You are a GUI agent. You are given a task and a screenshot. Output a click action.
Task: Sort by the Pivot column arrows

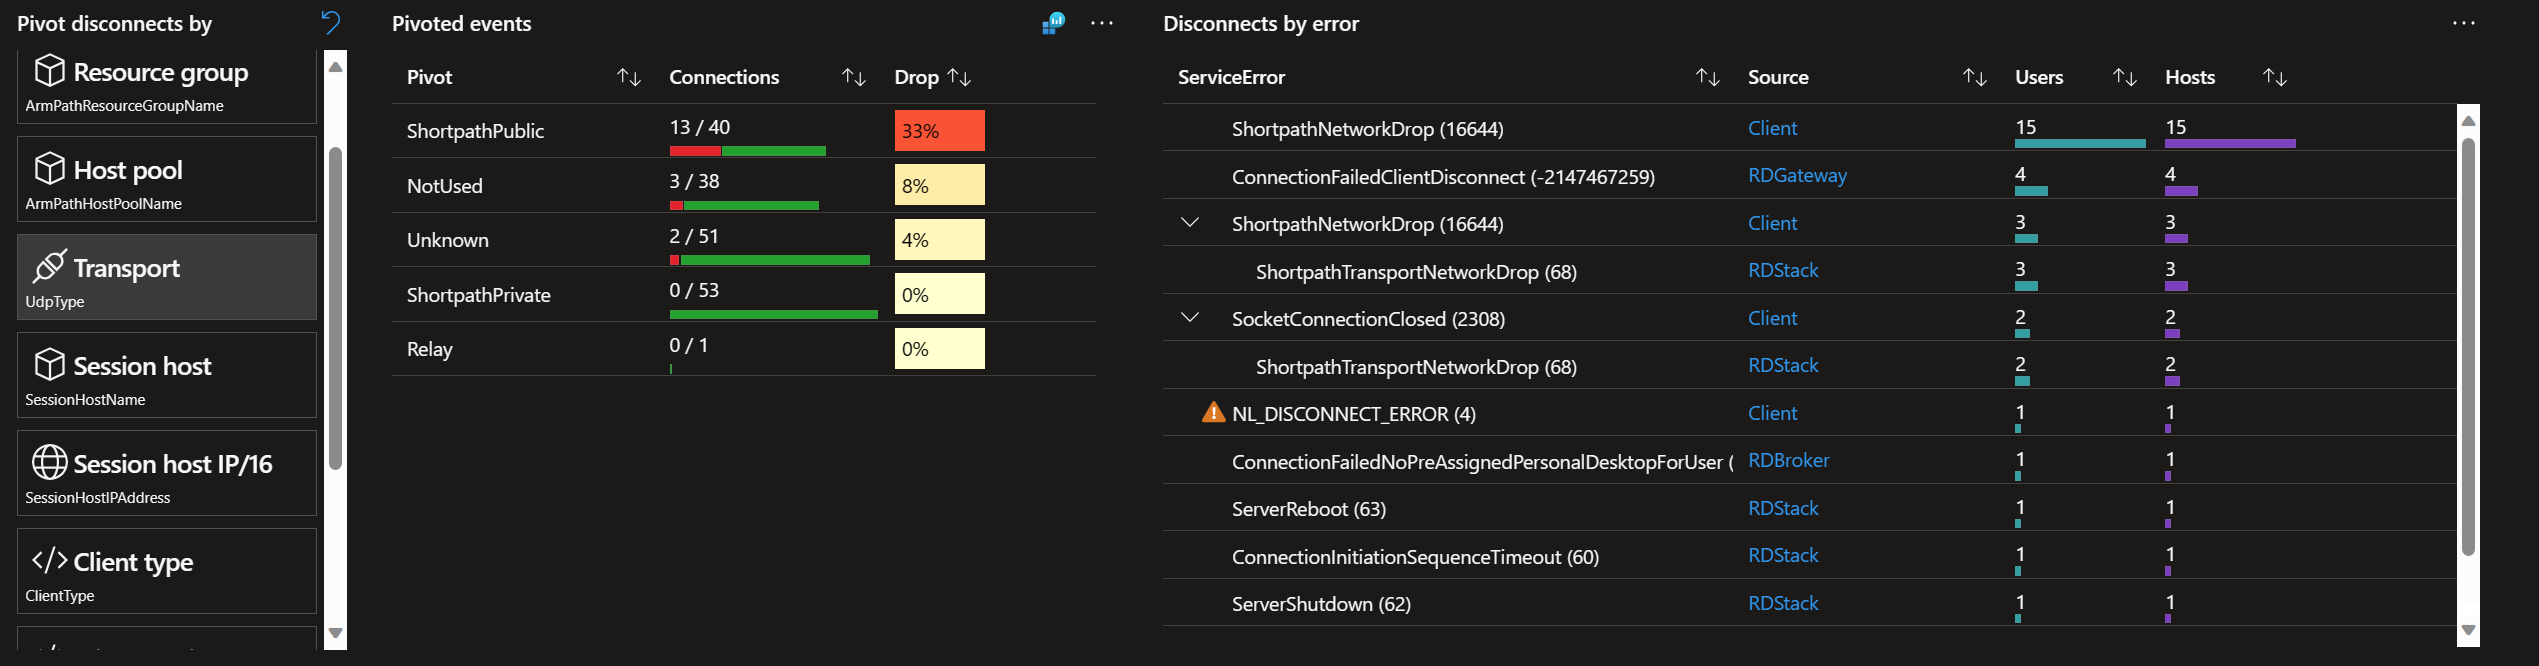628,77
